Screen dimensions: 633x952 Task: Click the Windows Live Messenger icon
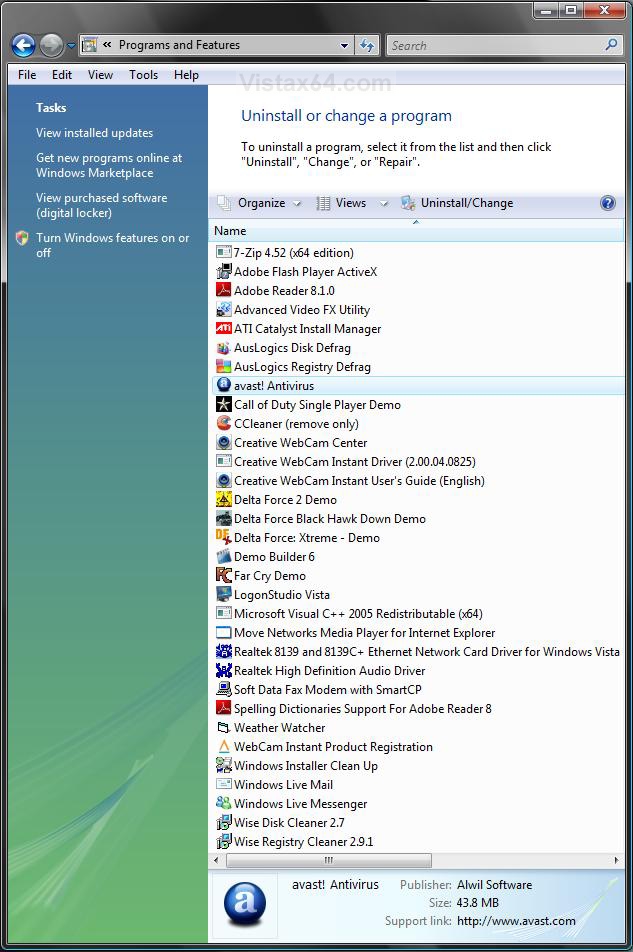click(223, 803)
